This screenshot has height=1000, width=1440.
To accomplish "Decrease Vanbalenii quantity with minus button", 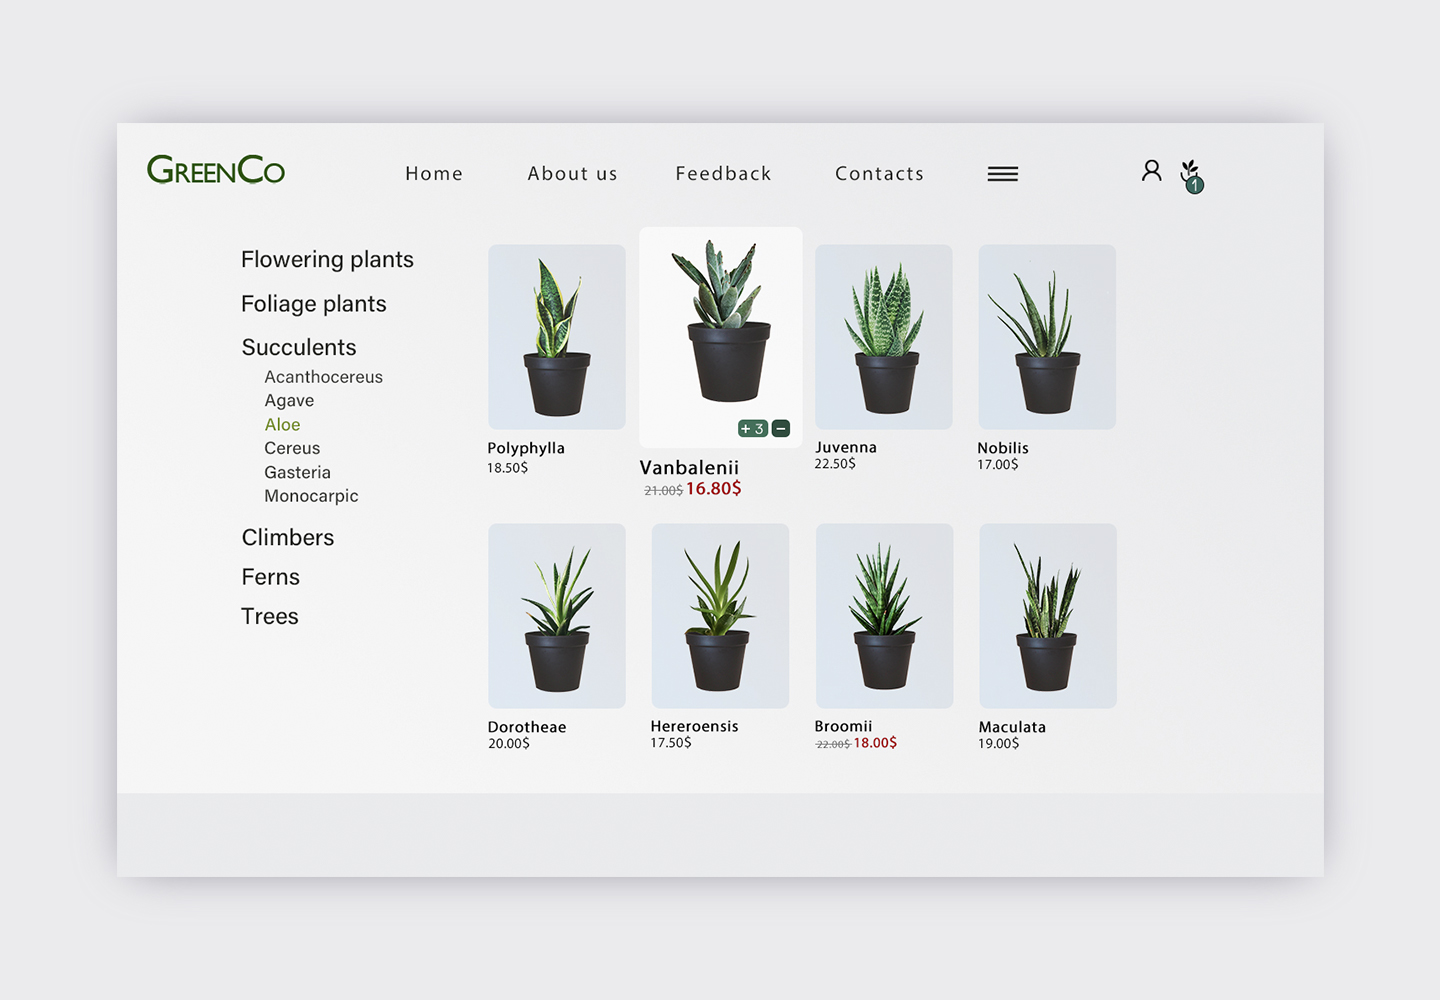I will point(782,429).
